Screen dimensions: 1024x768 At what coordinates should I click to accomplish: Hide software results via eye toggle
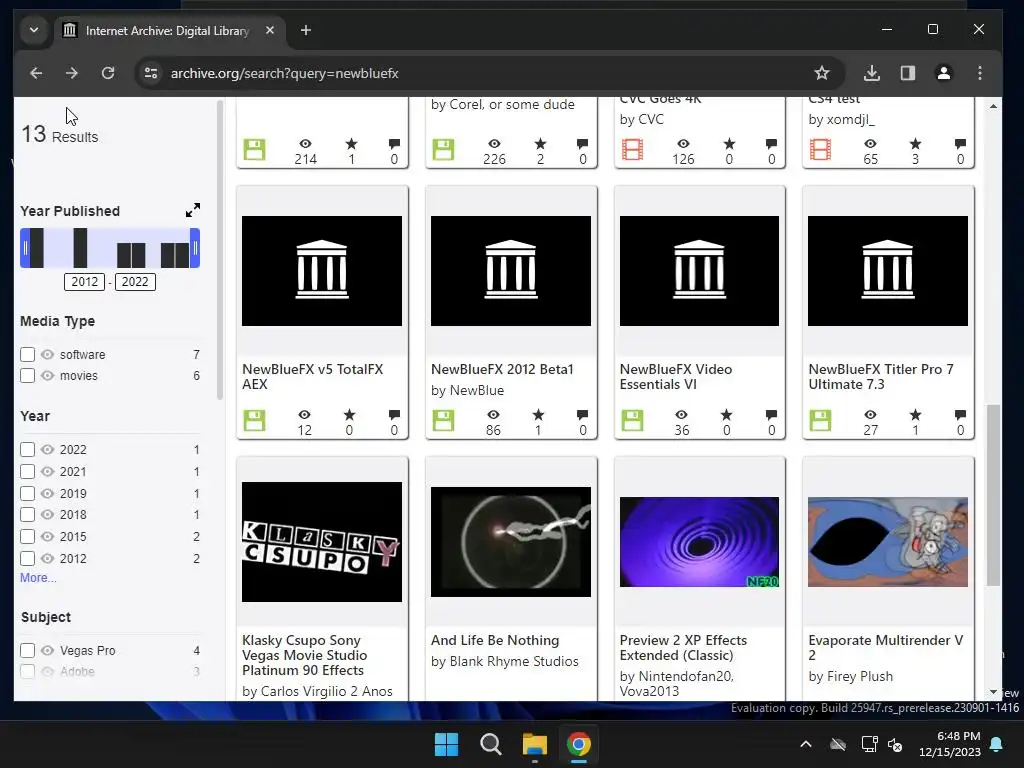[x=47, y=355]
